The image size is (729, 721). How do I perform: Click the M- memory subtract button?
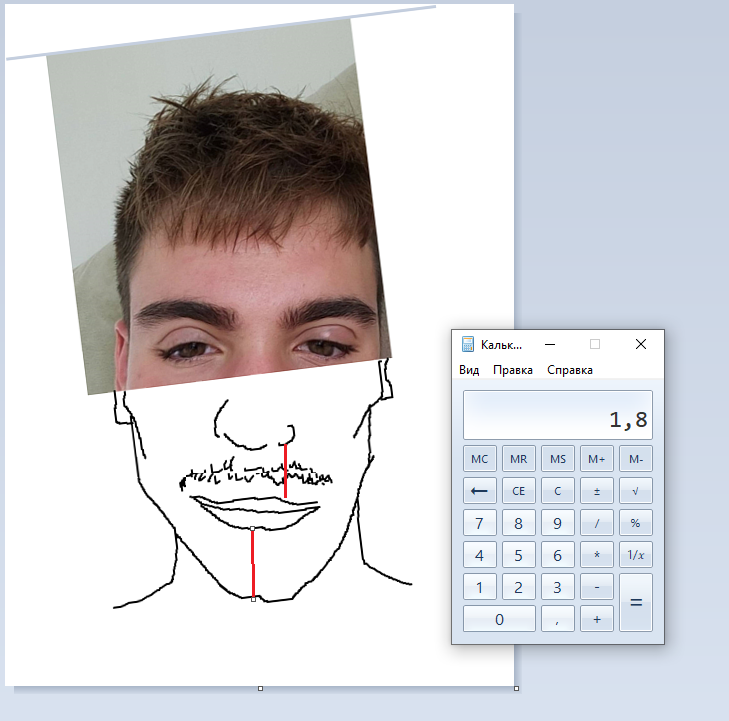point(636,459)
